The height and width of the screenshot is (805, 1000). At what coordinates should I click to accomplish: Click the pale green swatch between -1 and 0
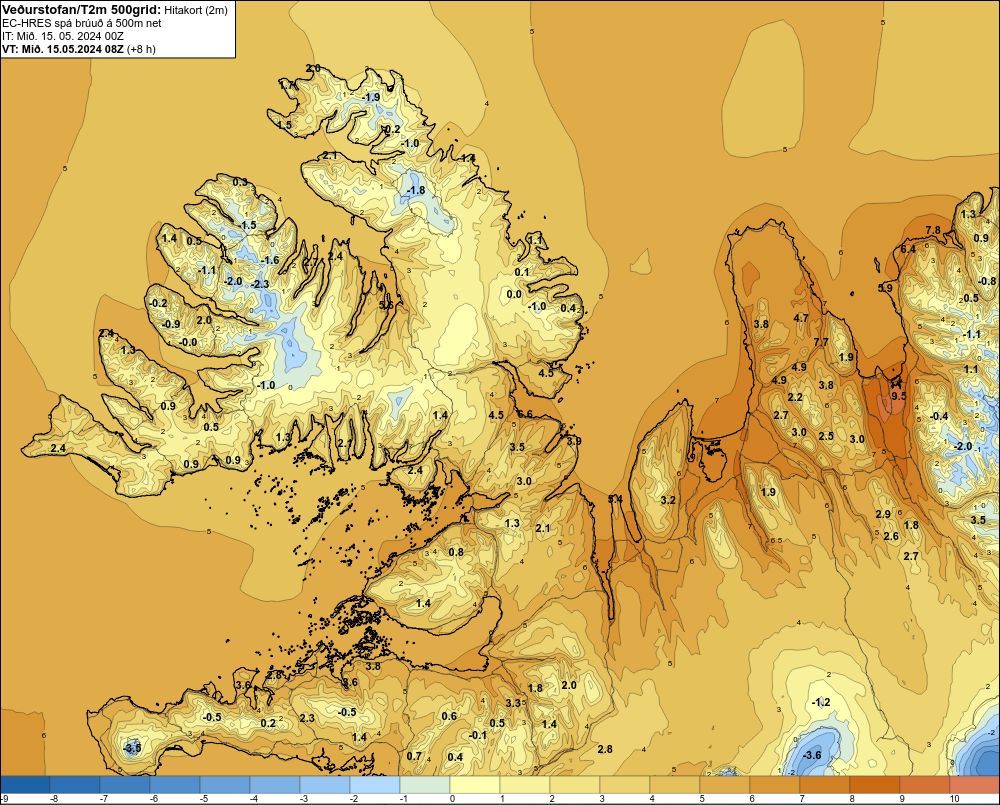(x=425, y=784)
